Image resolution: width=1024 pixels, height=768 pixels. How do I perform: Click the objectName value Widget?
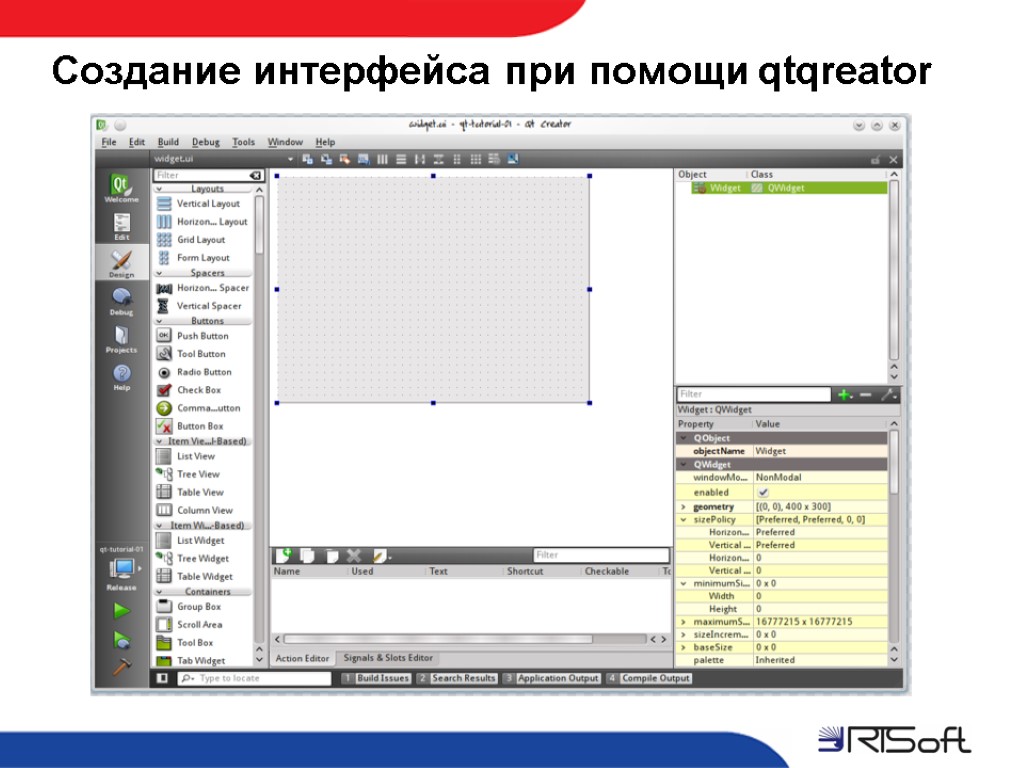(820, 451)
